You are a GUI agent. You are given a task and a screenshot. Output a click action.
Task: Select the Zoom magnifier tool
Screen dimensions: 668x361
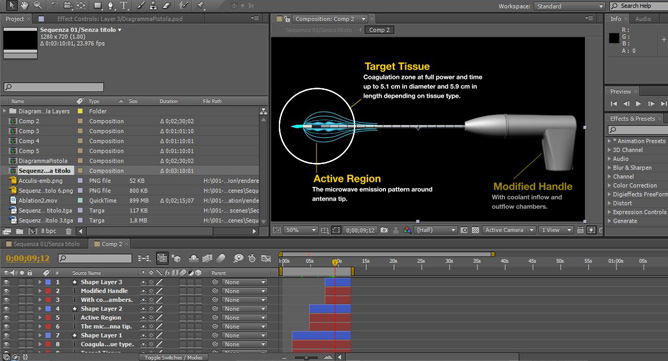[37, 6]
